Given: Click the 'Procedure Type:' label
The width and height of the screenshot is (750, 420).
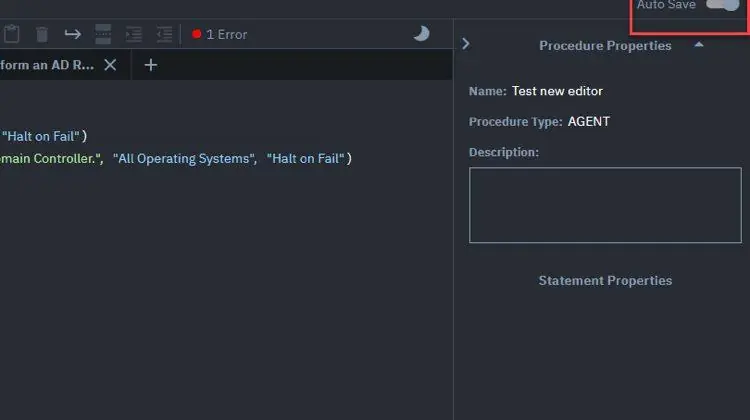Looking at the screenshot, I should pos(516,122).
